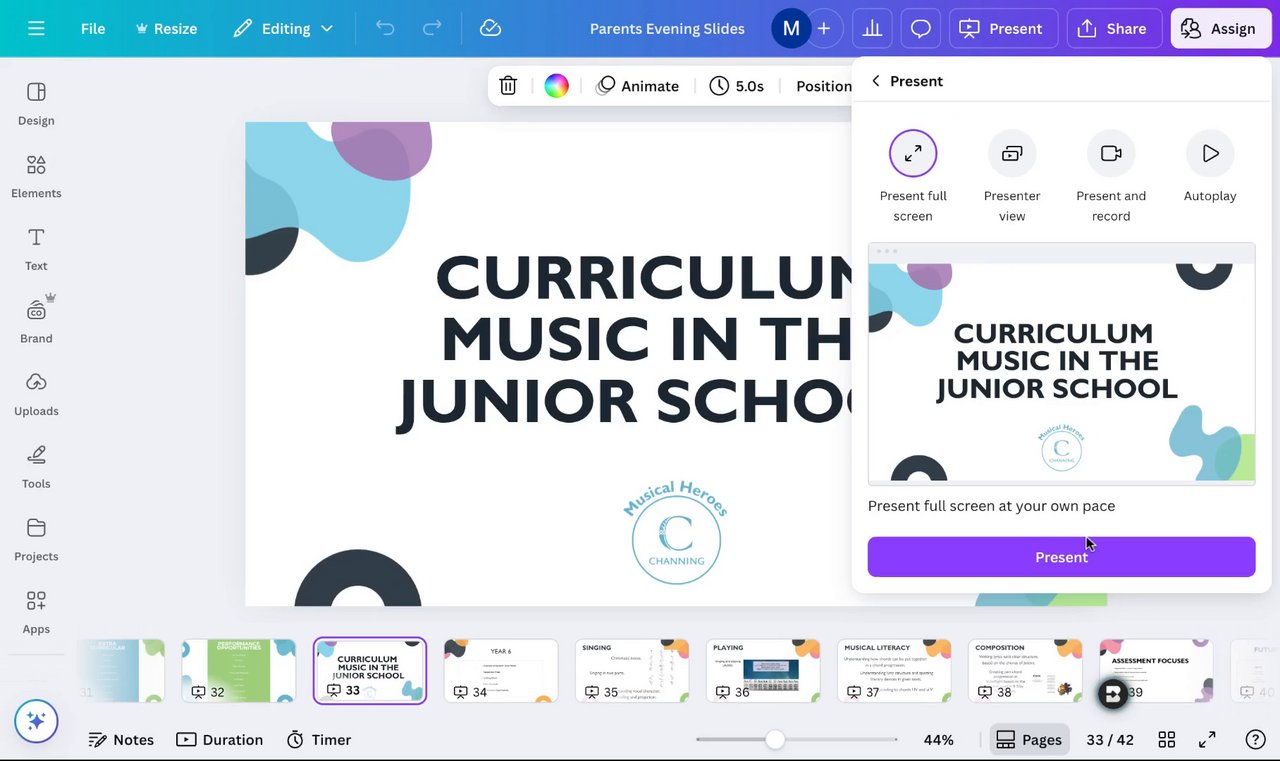Screen dimensions: 1280x761
Task: Open the grid view icon
Action: 1166,740
